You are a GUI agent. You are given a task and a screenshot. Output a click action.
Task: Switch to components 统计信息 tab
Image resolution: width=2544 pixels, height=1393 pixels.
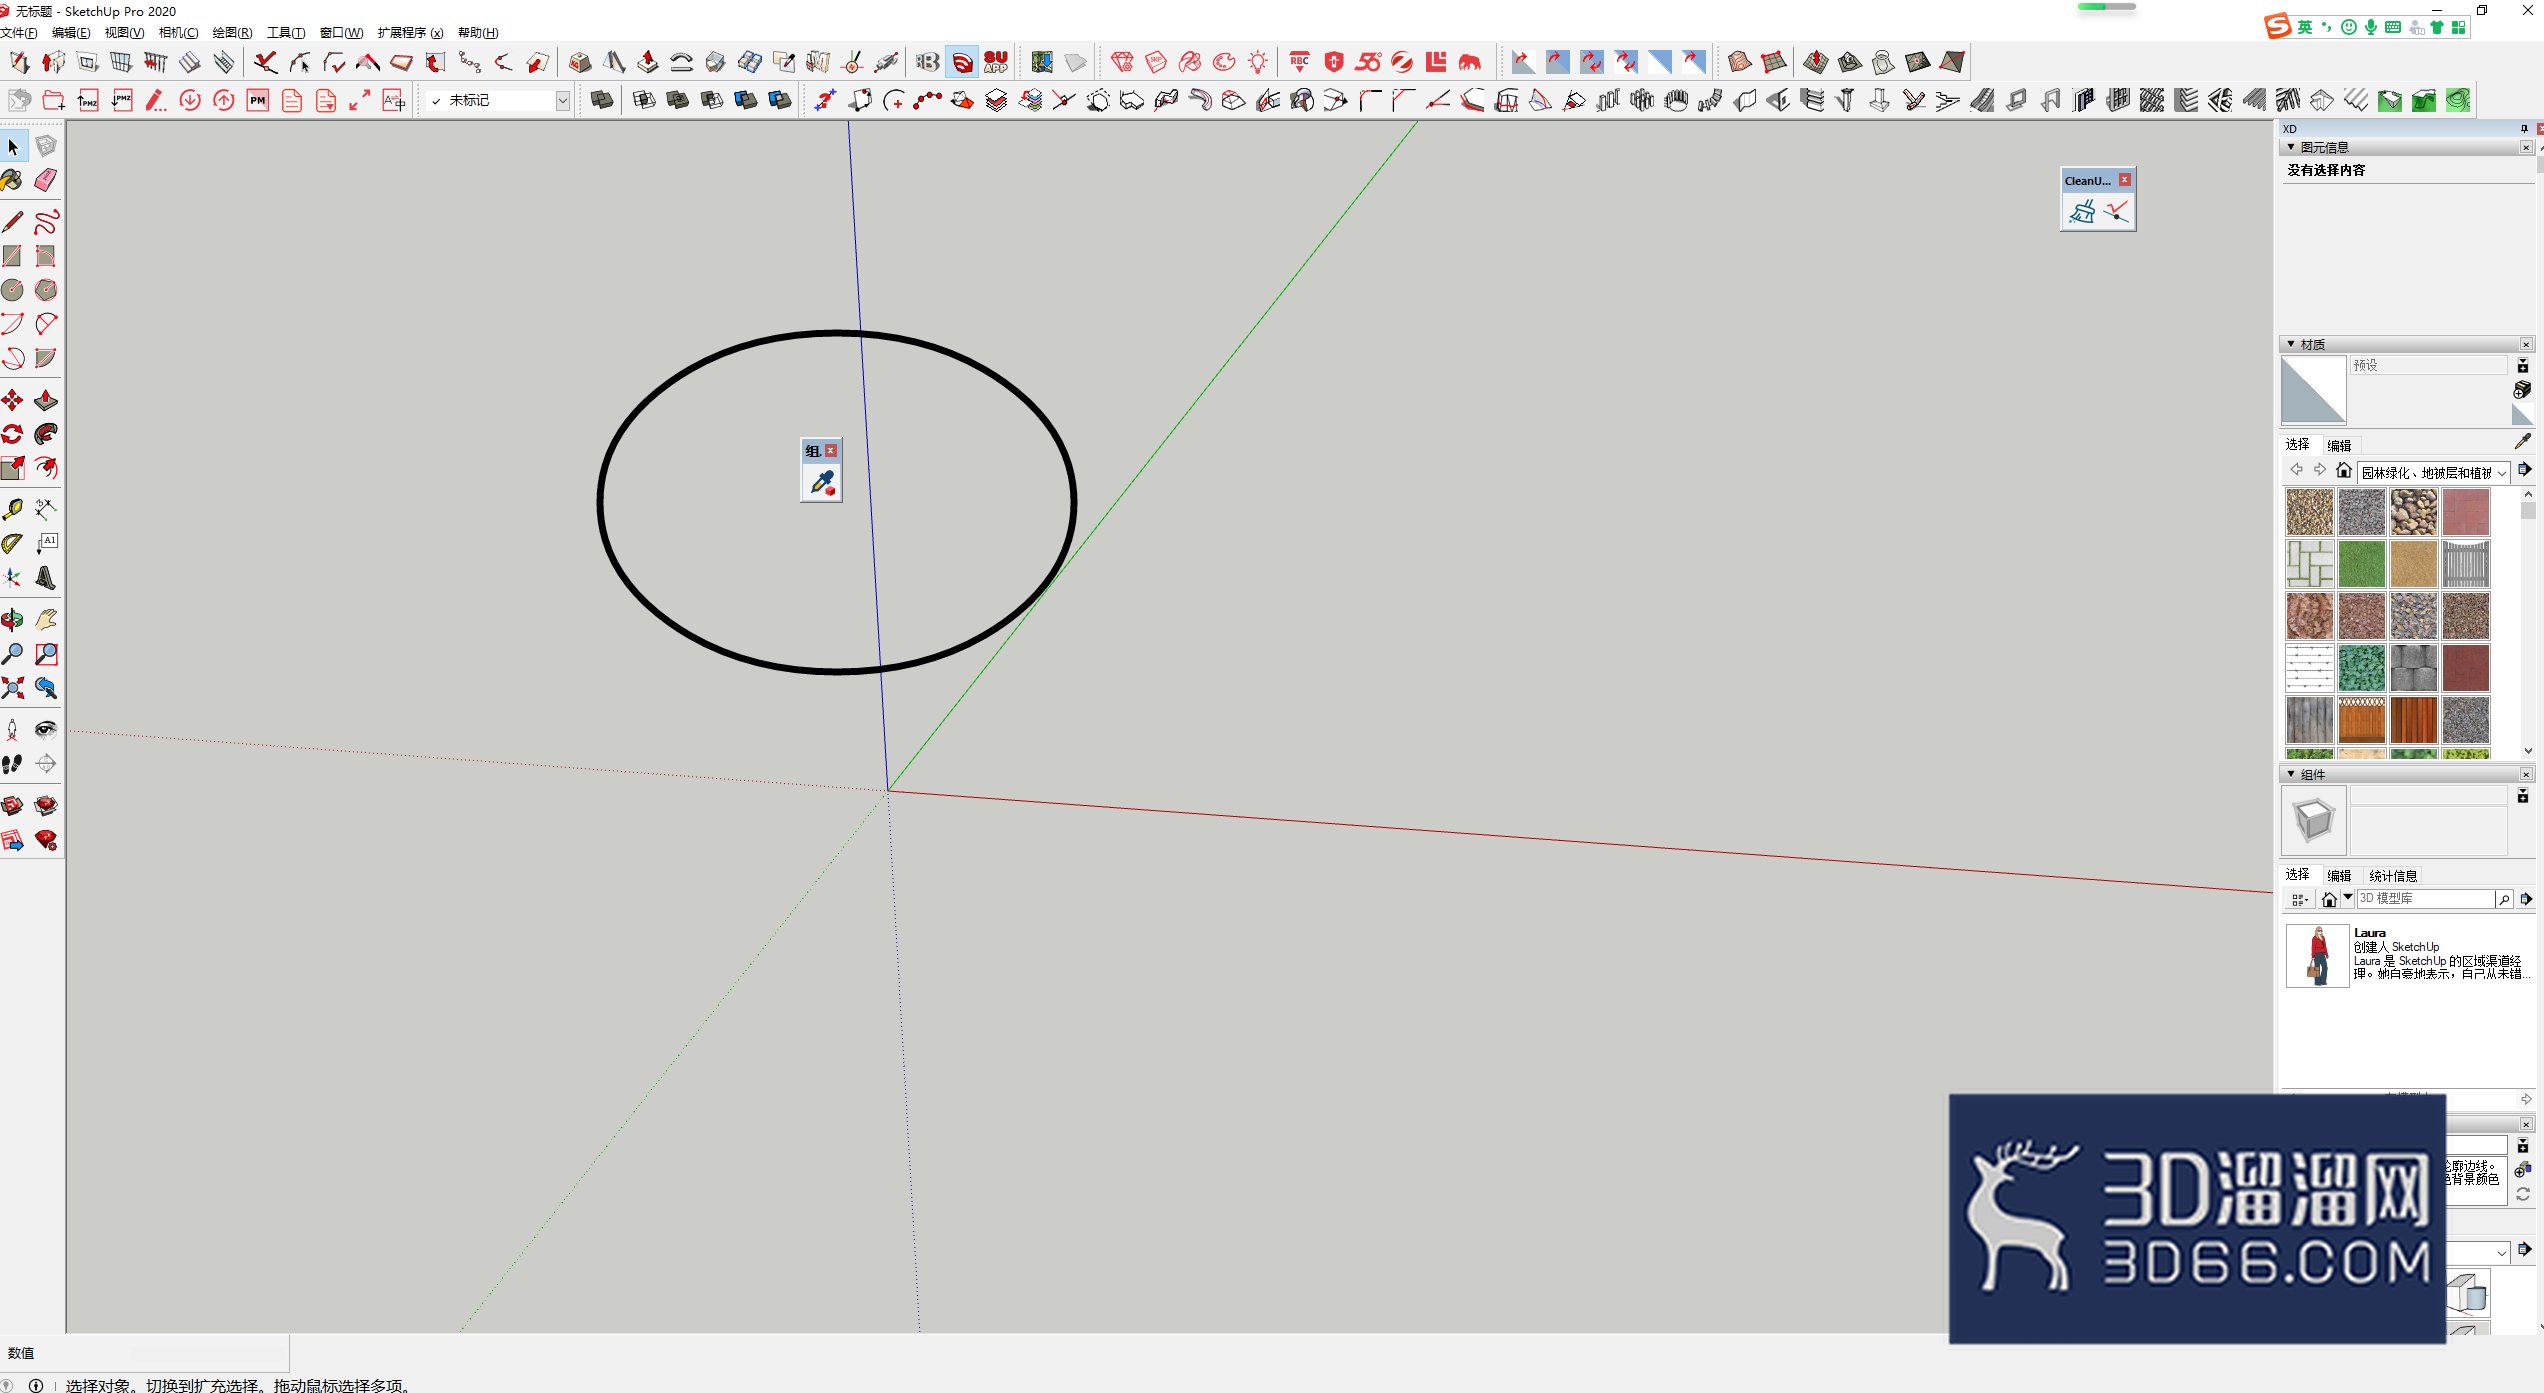[2393, 876]
